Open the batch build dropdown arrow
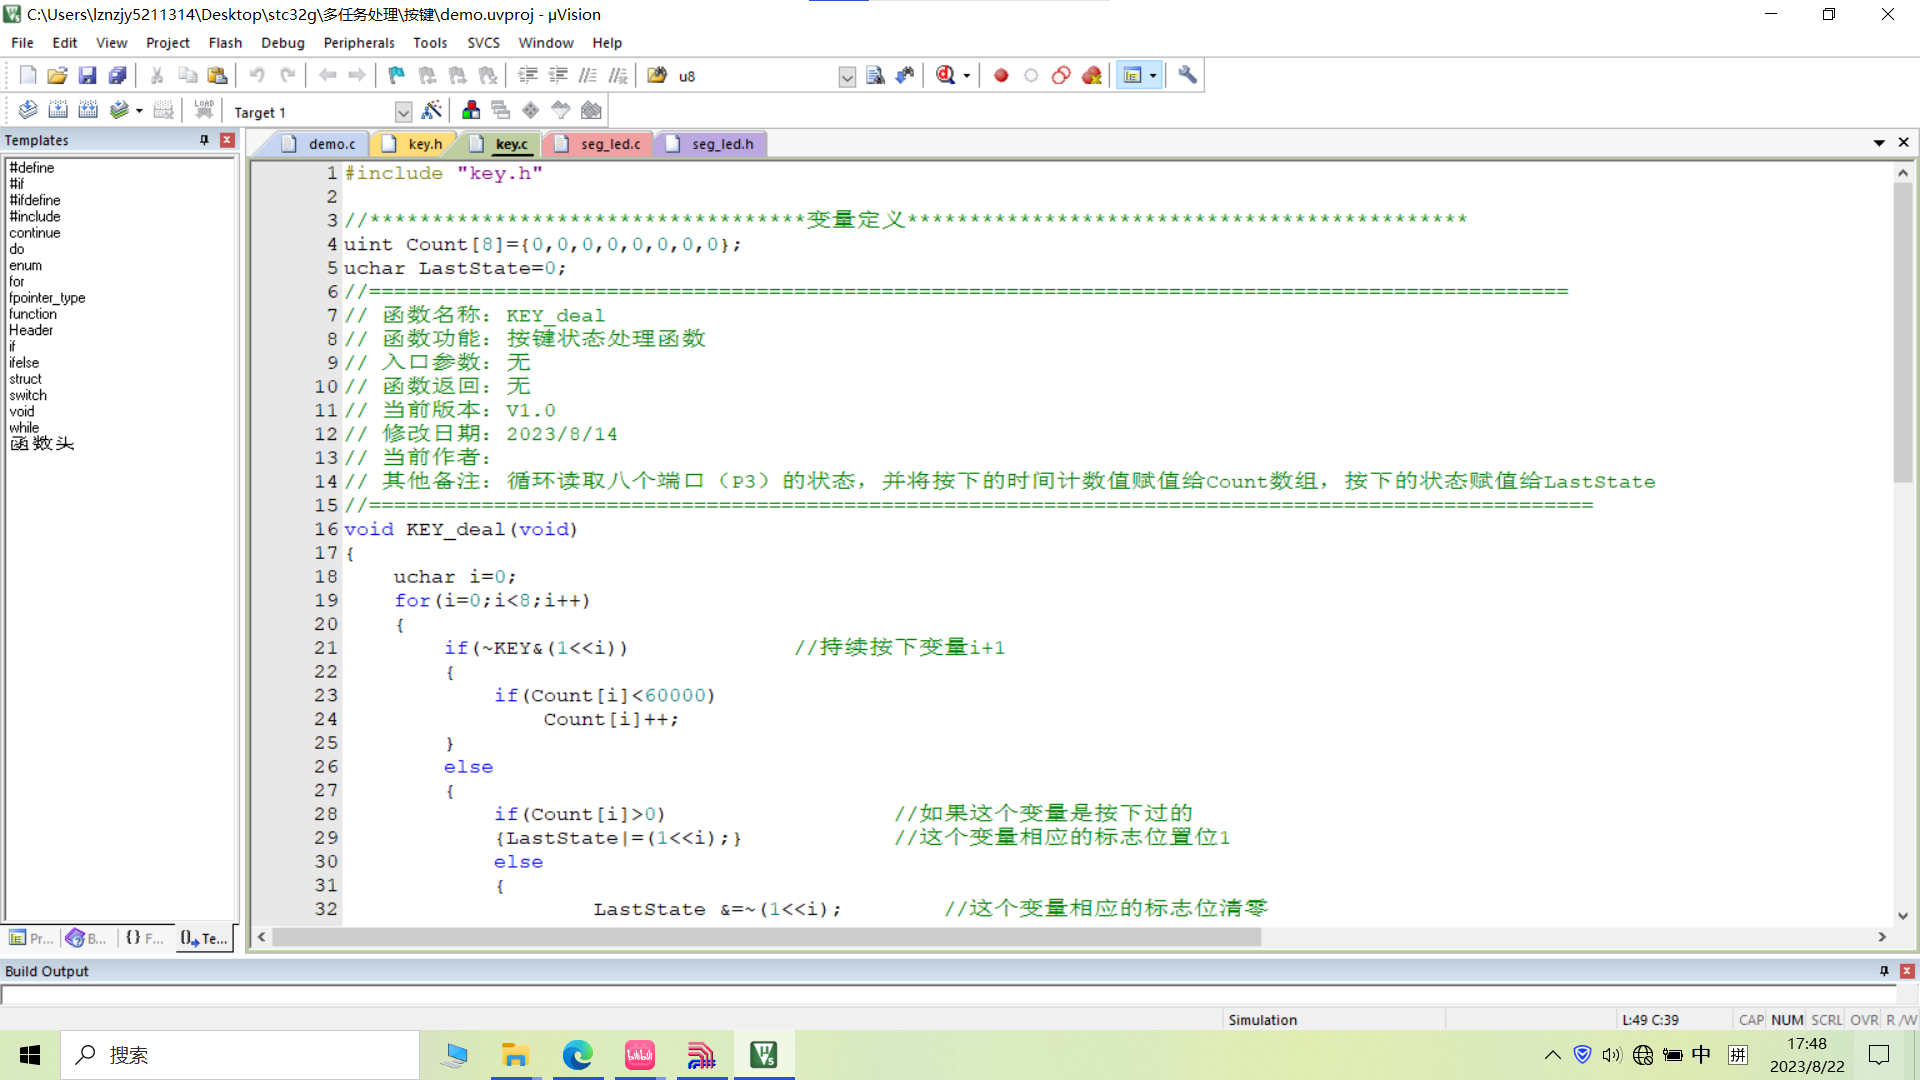1920x1080 pixels. click(139, 111)
